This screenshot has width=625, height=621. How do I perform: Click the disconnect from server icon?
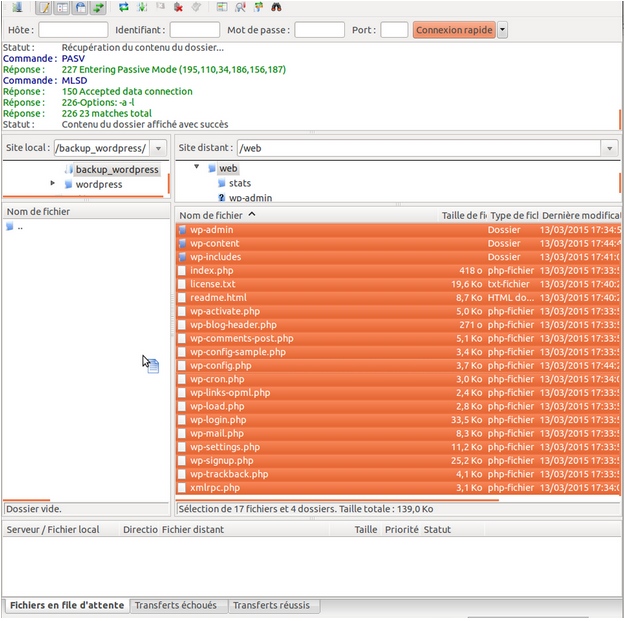pyautogui.click(x=178, y=7)
